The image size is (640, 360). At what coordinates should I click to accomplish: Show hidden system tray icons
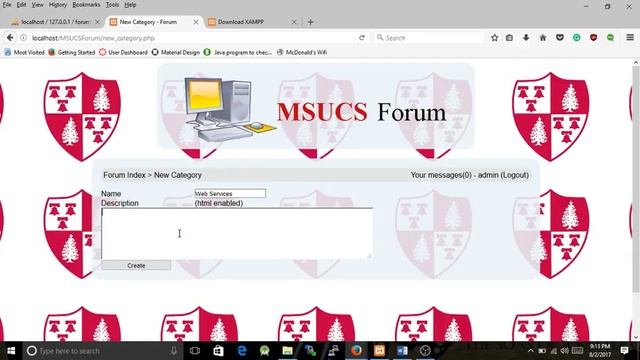pyautogui.click(x=530, y=351)
